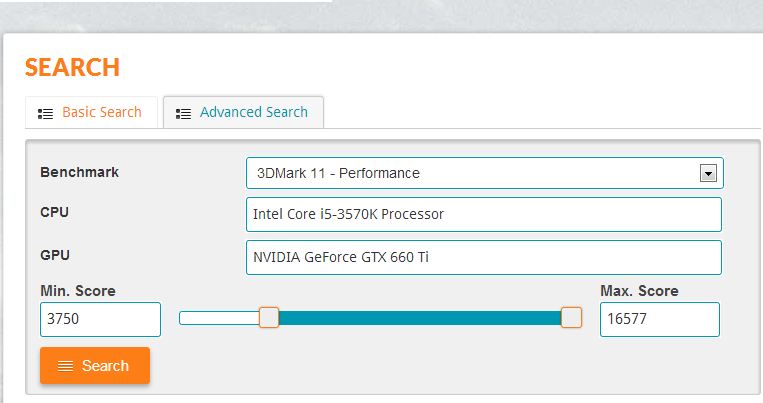The width and height of the screenshot is (763, 403).
Task: Click the lines icon inside the Search button
Action: (65, 366)
